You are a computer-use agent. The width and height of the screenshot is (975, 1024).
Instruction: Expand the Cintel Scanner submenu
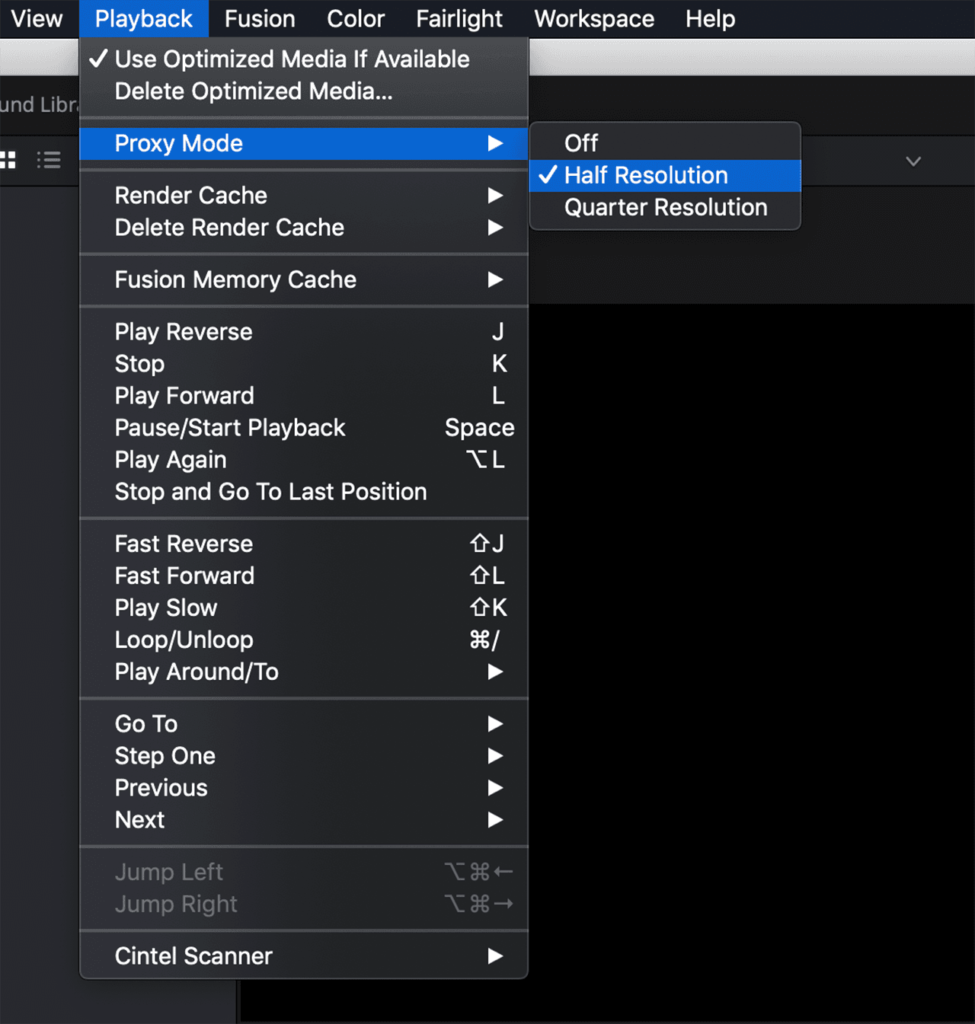click(304, 956)
